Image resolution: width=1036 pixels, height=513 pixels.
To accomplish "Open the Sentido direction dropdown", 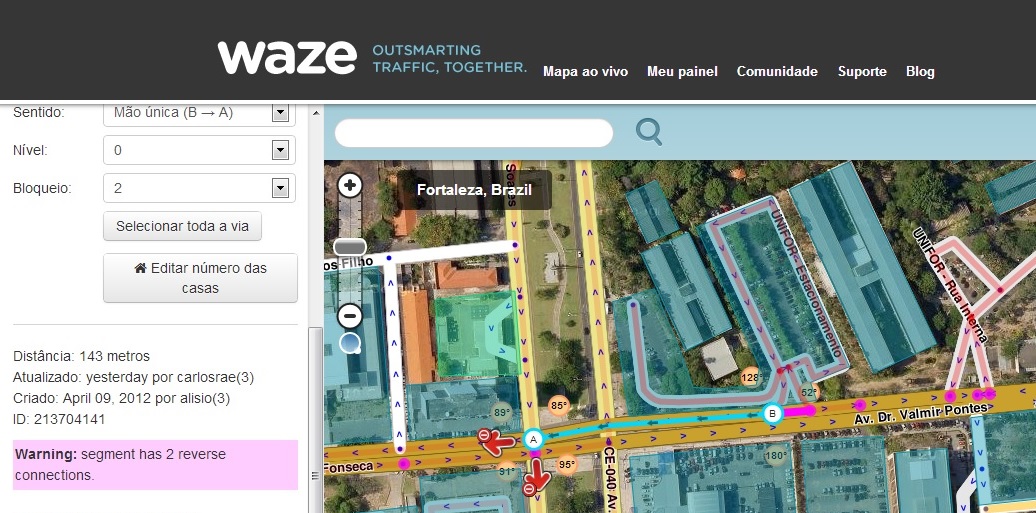I will click(200, 112).
